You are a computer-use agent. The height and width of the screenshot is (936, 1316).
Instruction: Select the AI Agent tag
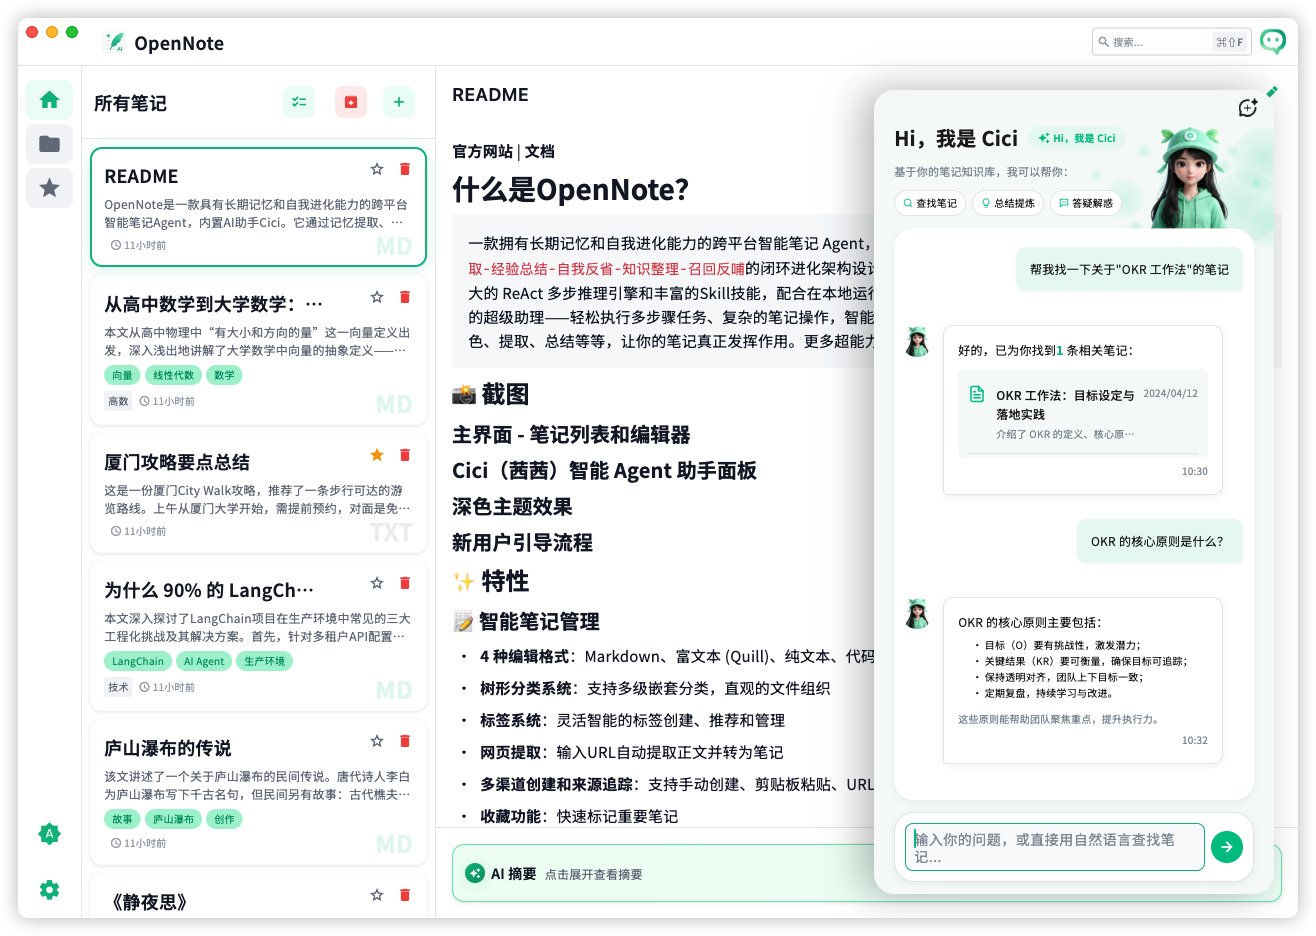(204, 661)
